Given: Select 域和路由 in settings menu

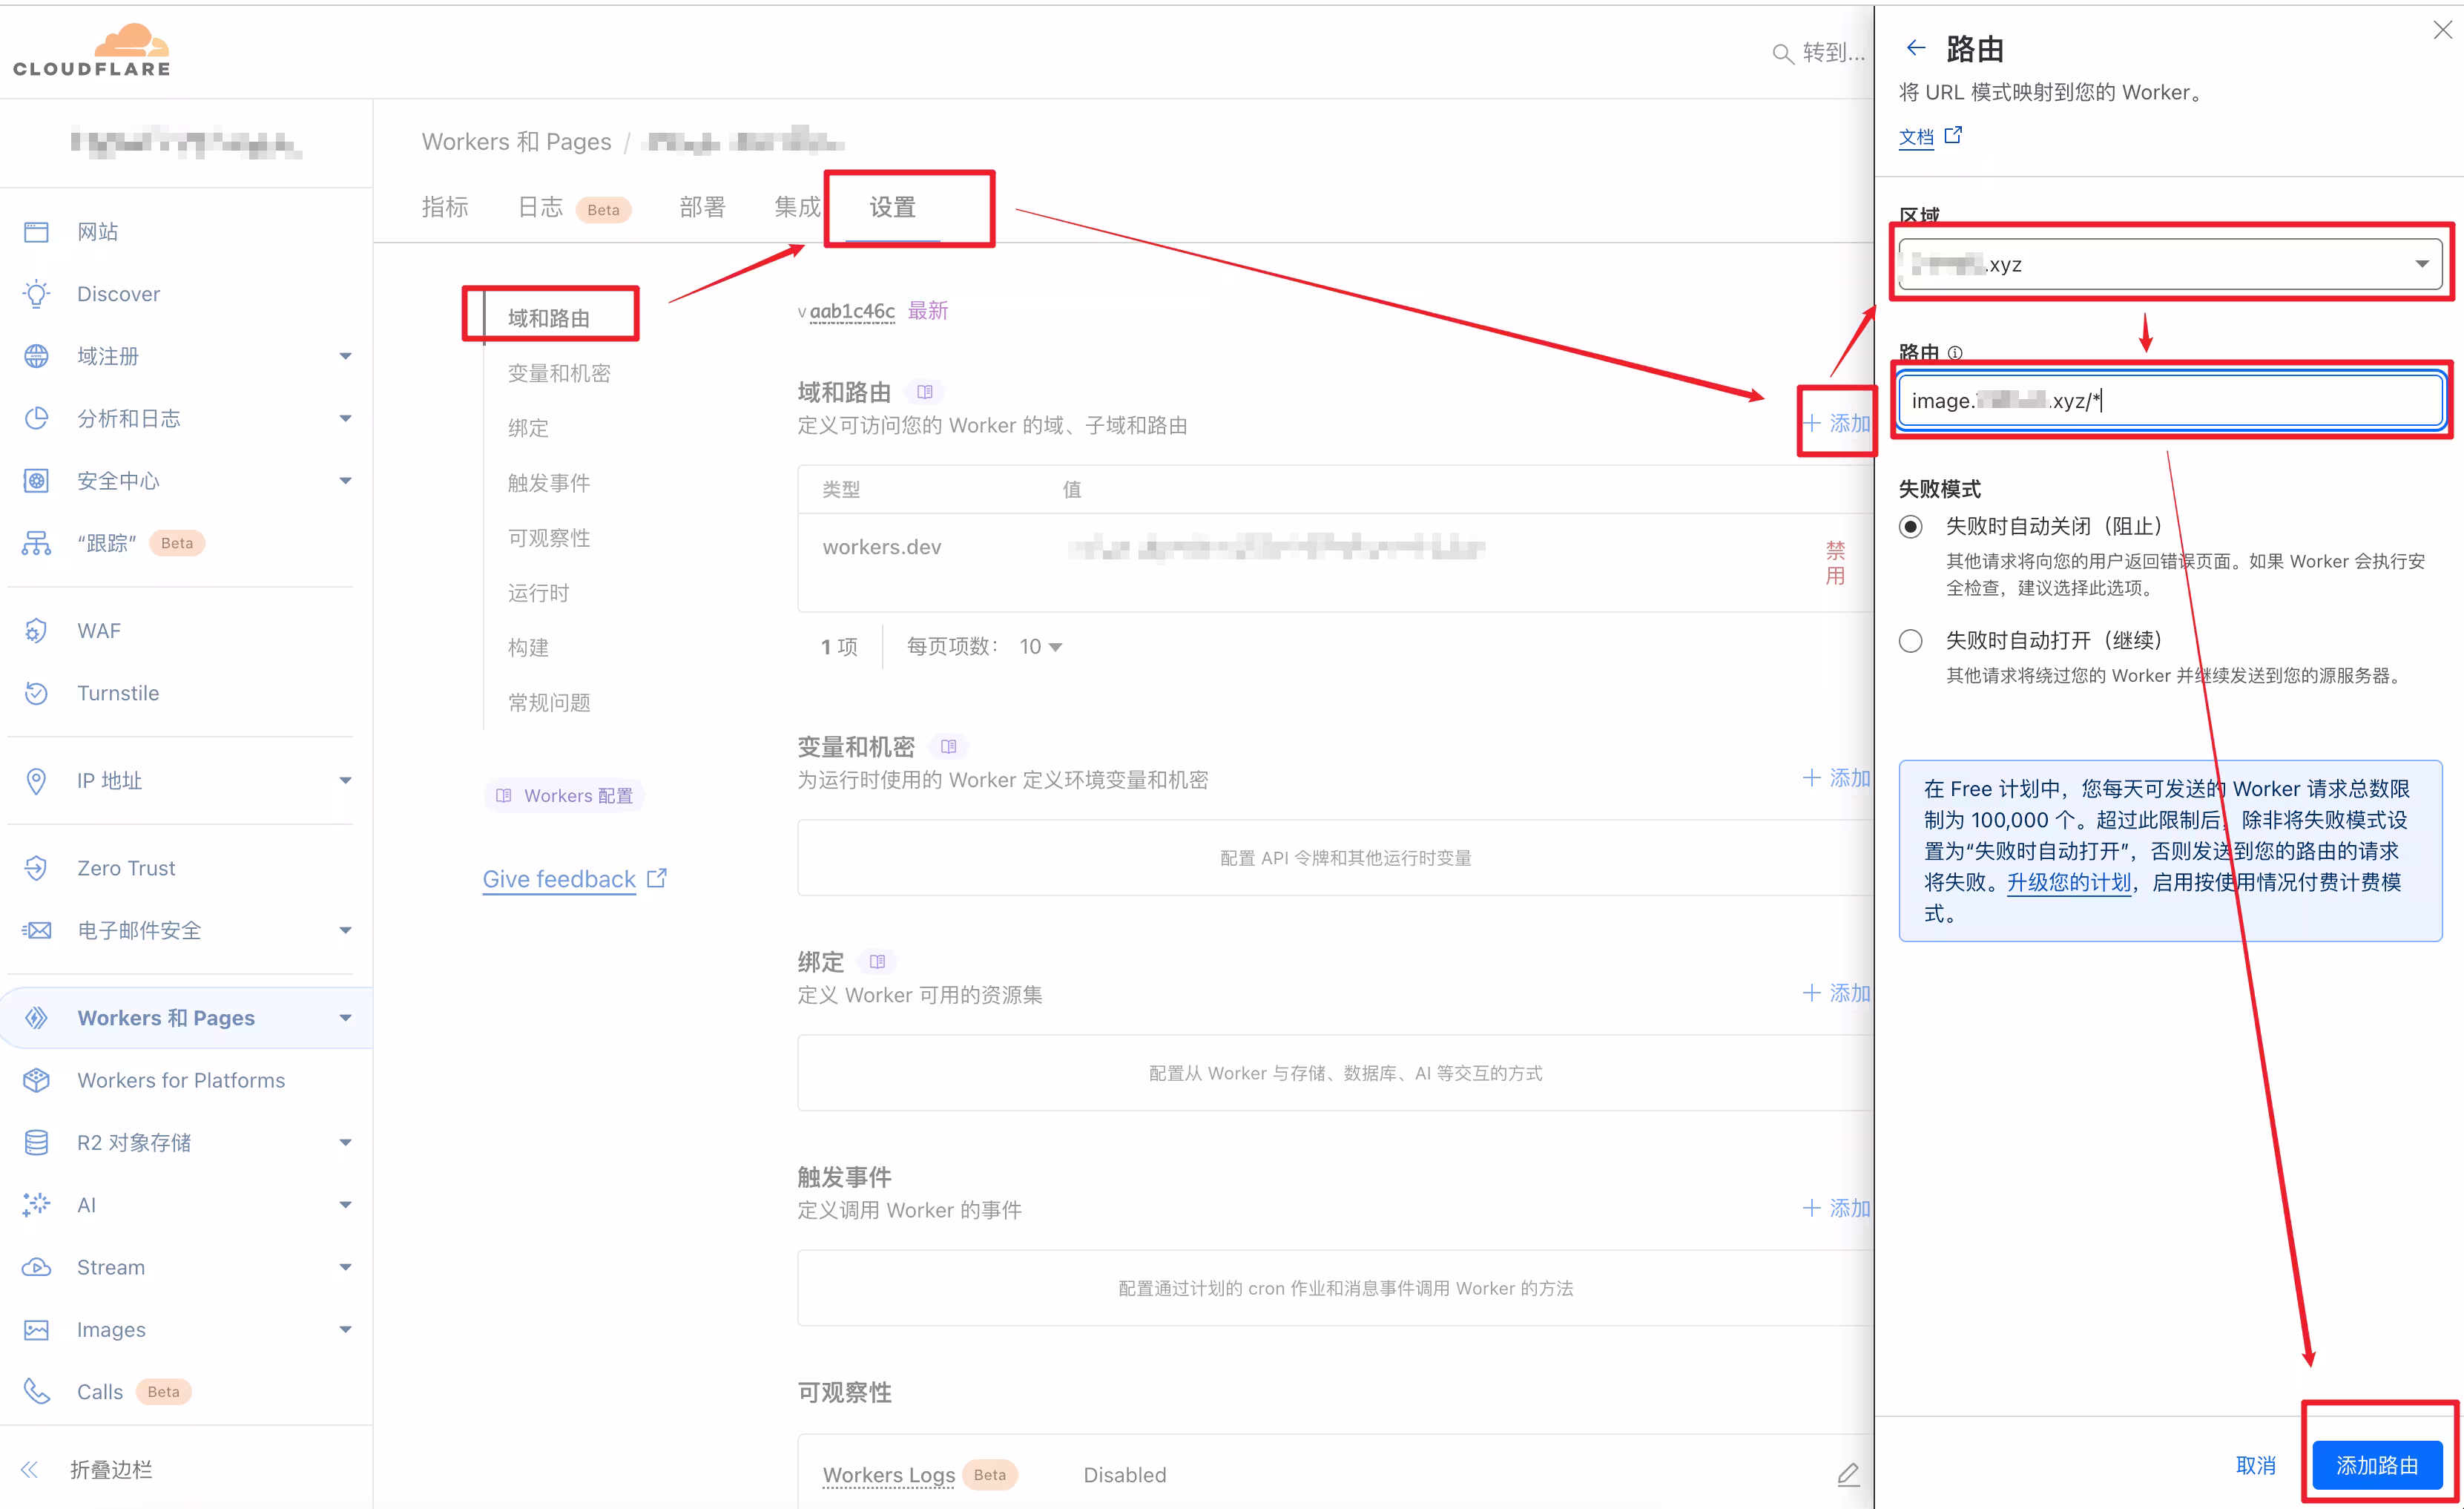Looking at the screenshot, I should pos(549,318).
